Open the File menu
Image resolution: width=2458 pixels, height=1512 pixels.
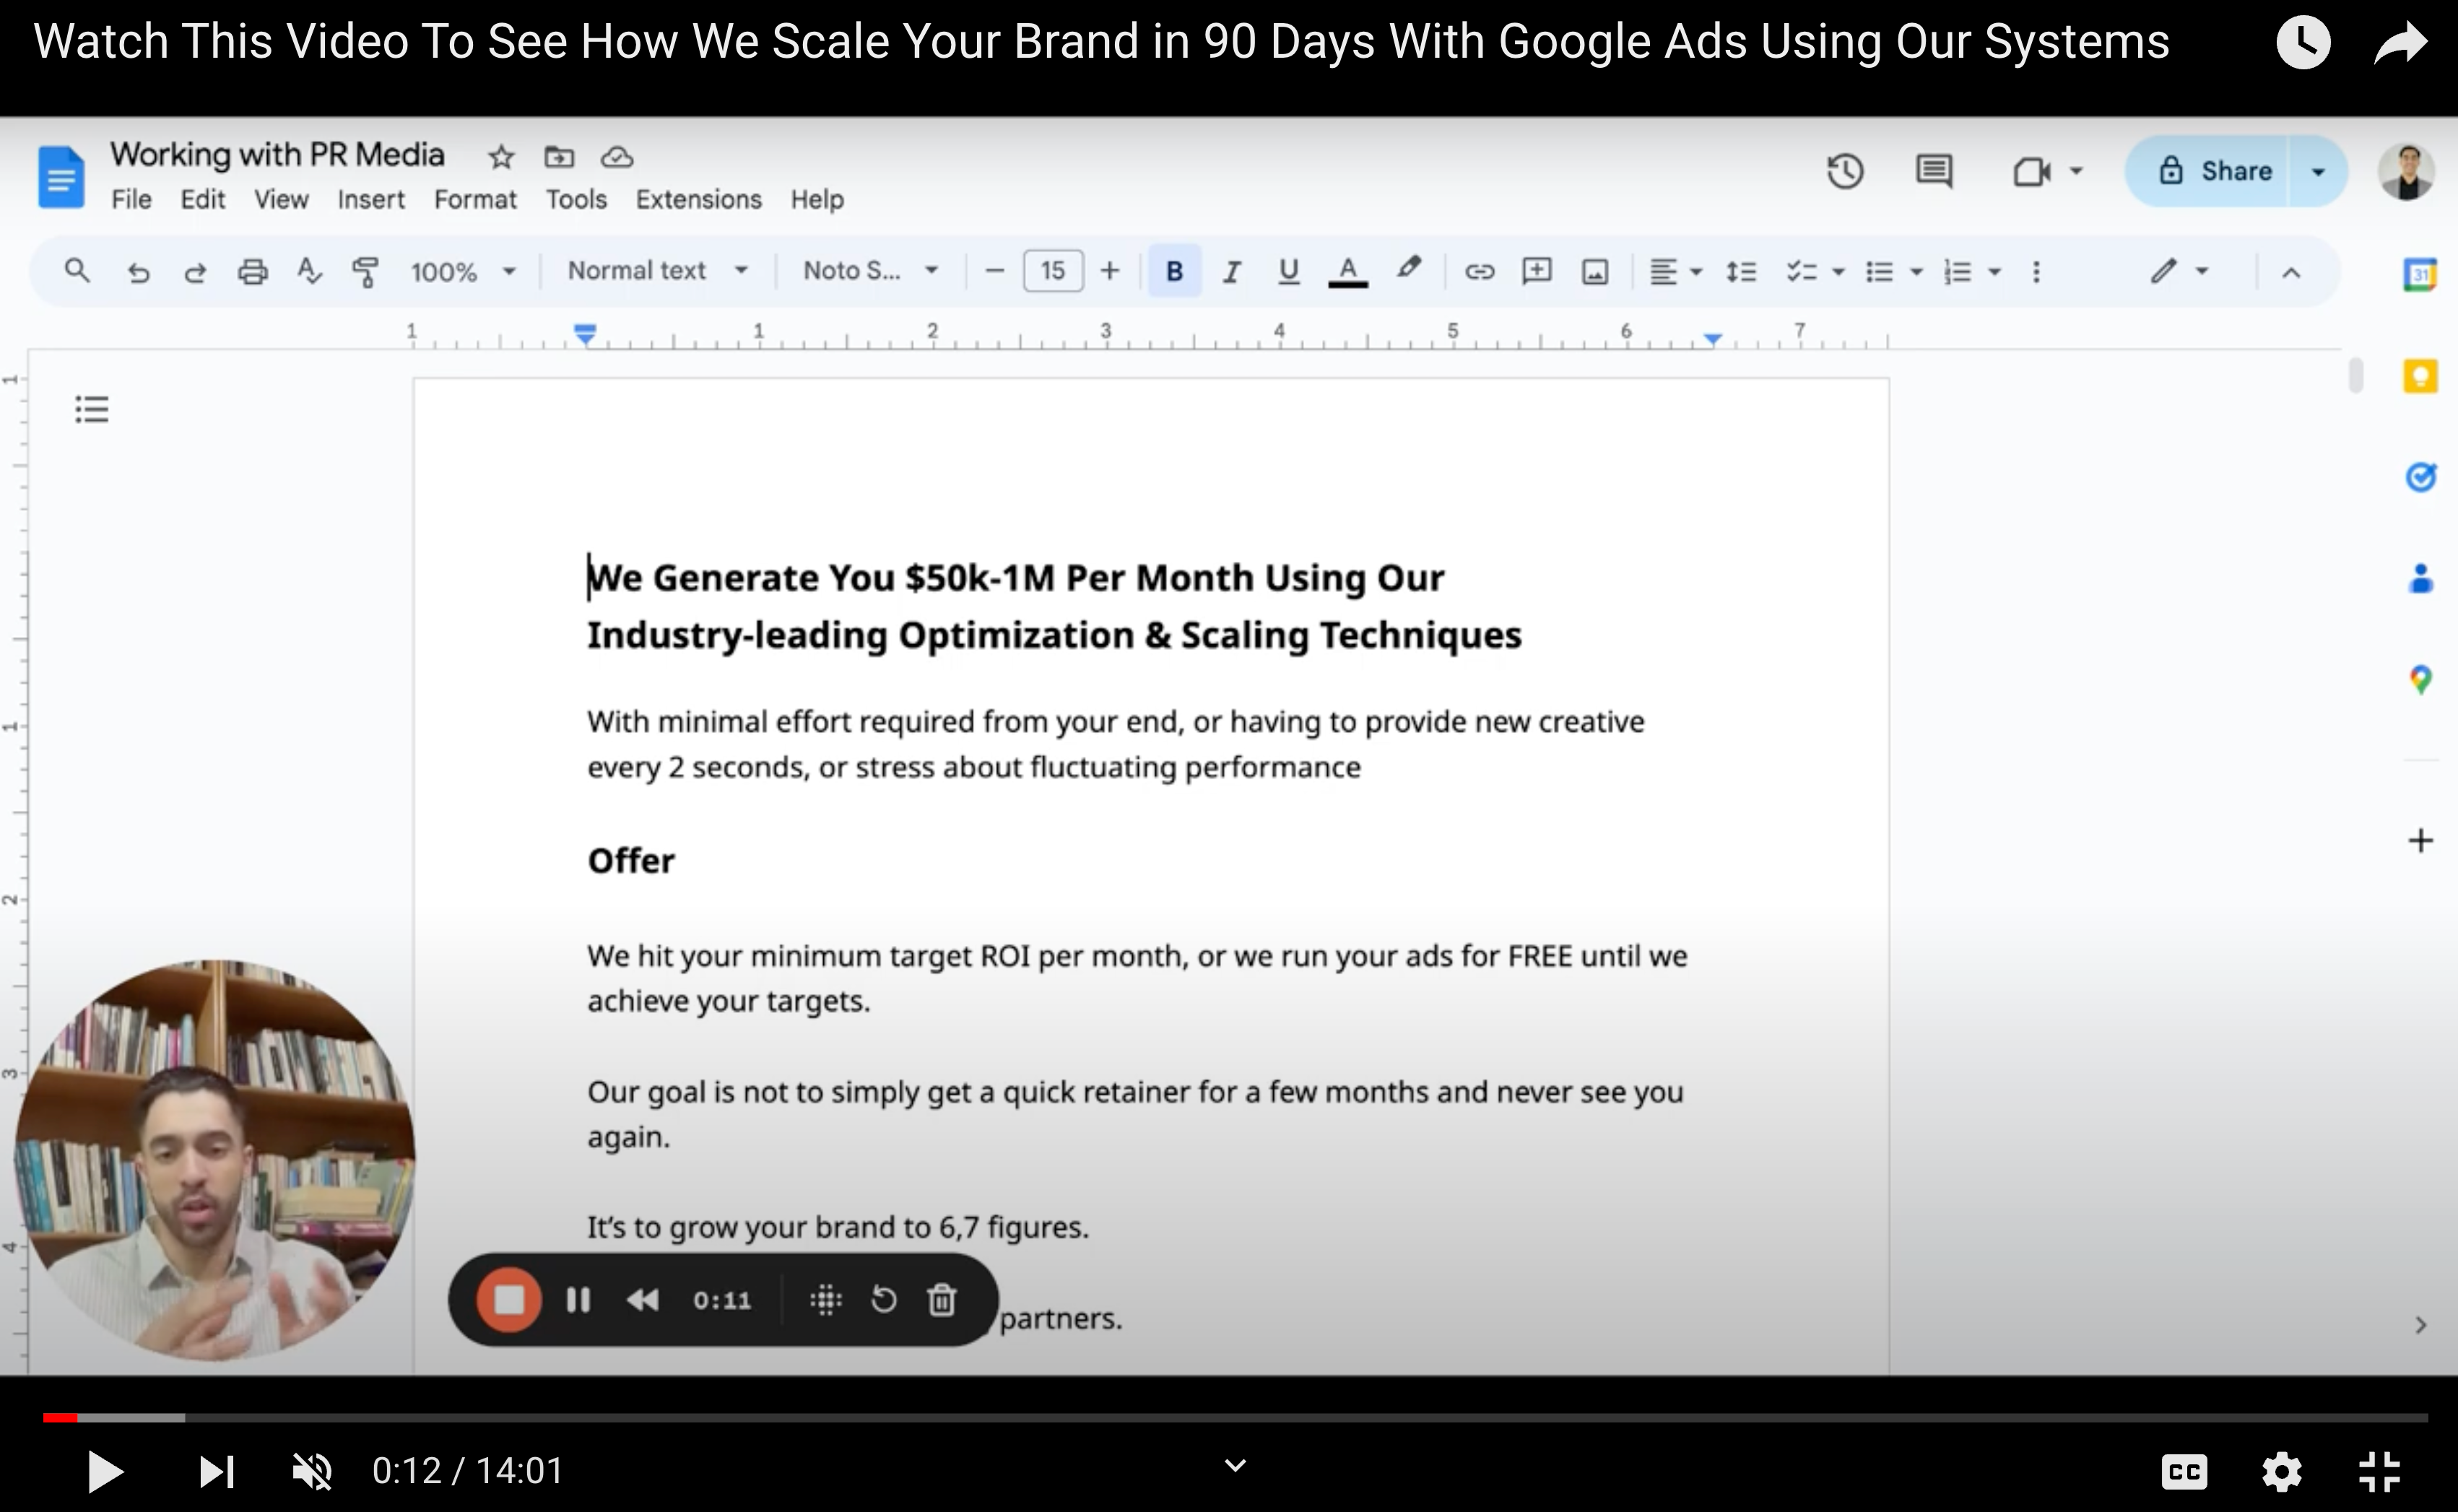(131, 200)
